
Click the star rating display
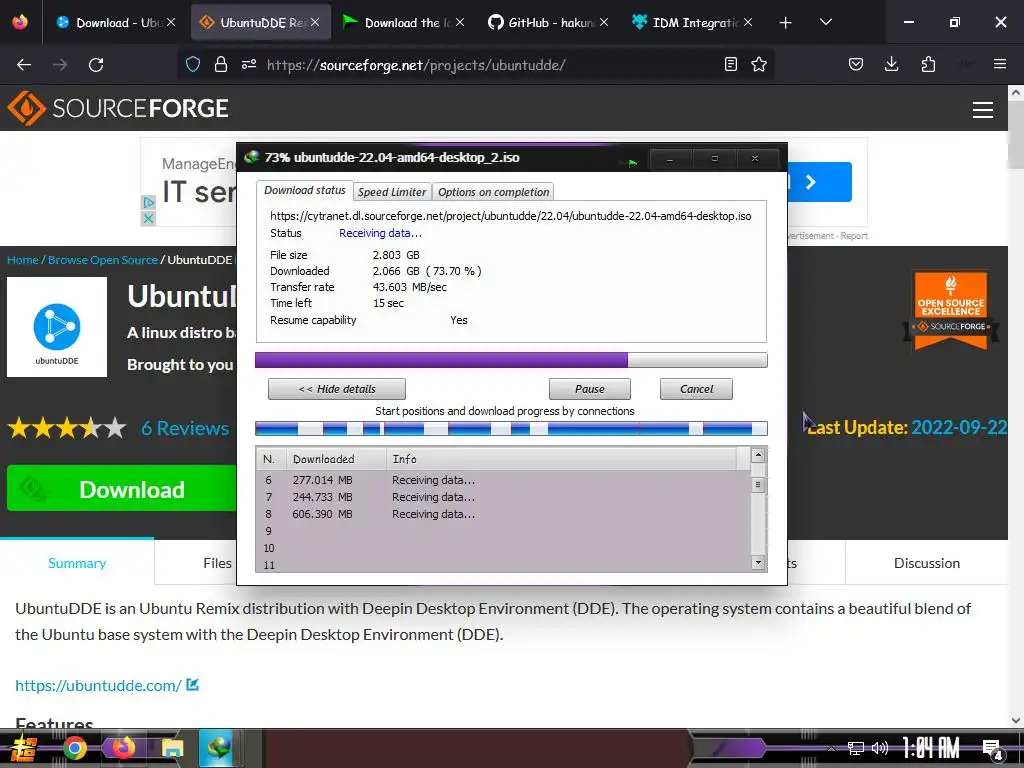[x=67, y=428]
